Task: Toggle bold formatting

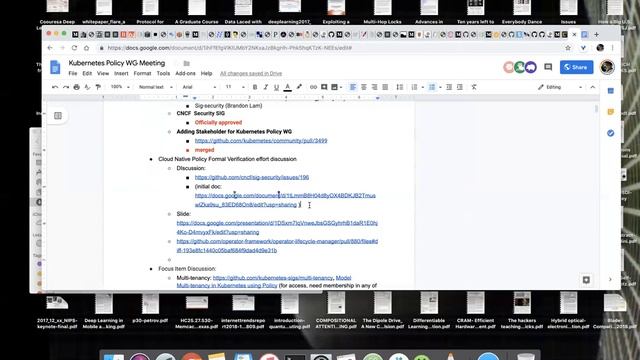Action: coord(255,87)
